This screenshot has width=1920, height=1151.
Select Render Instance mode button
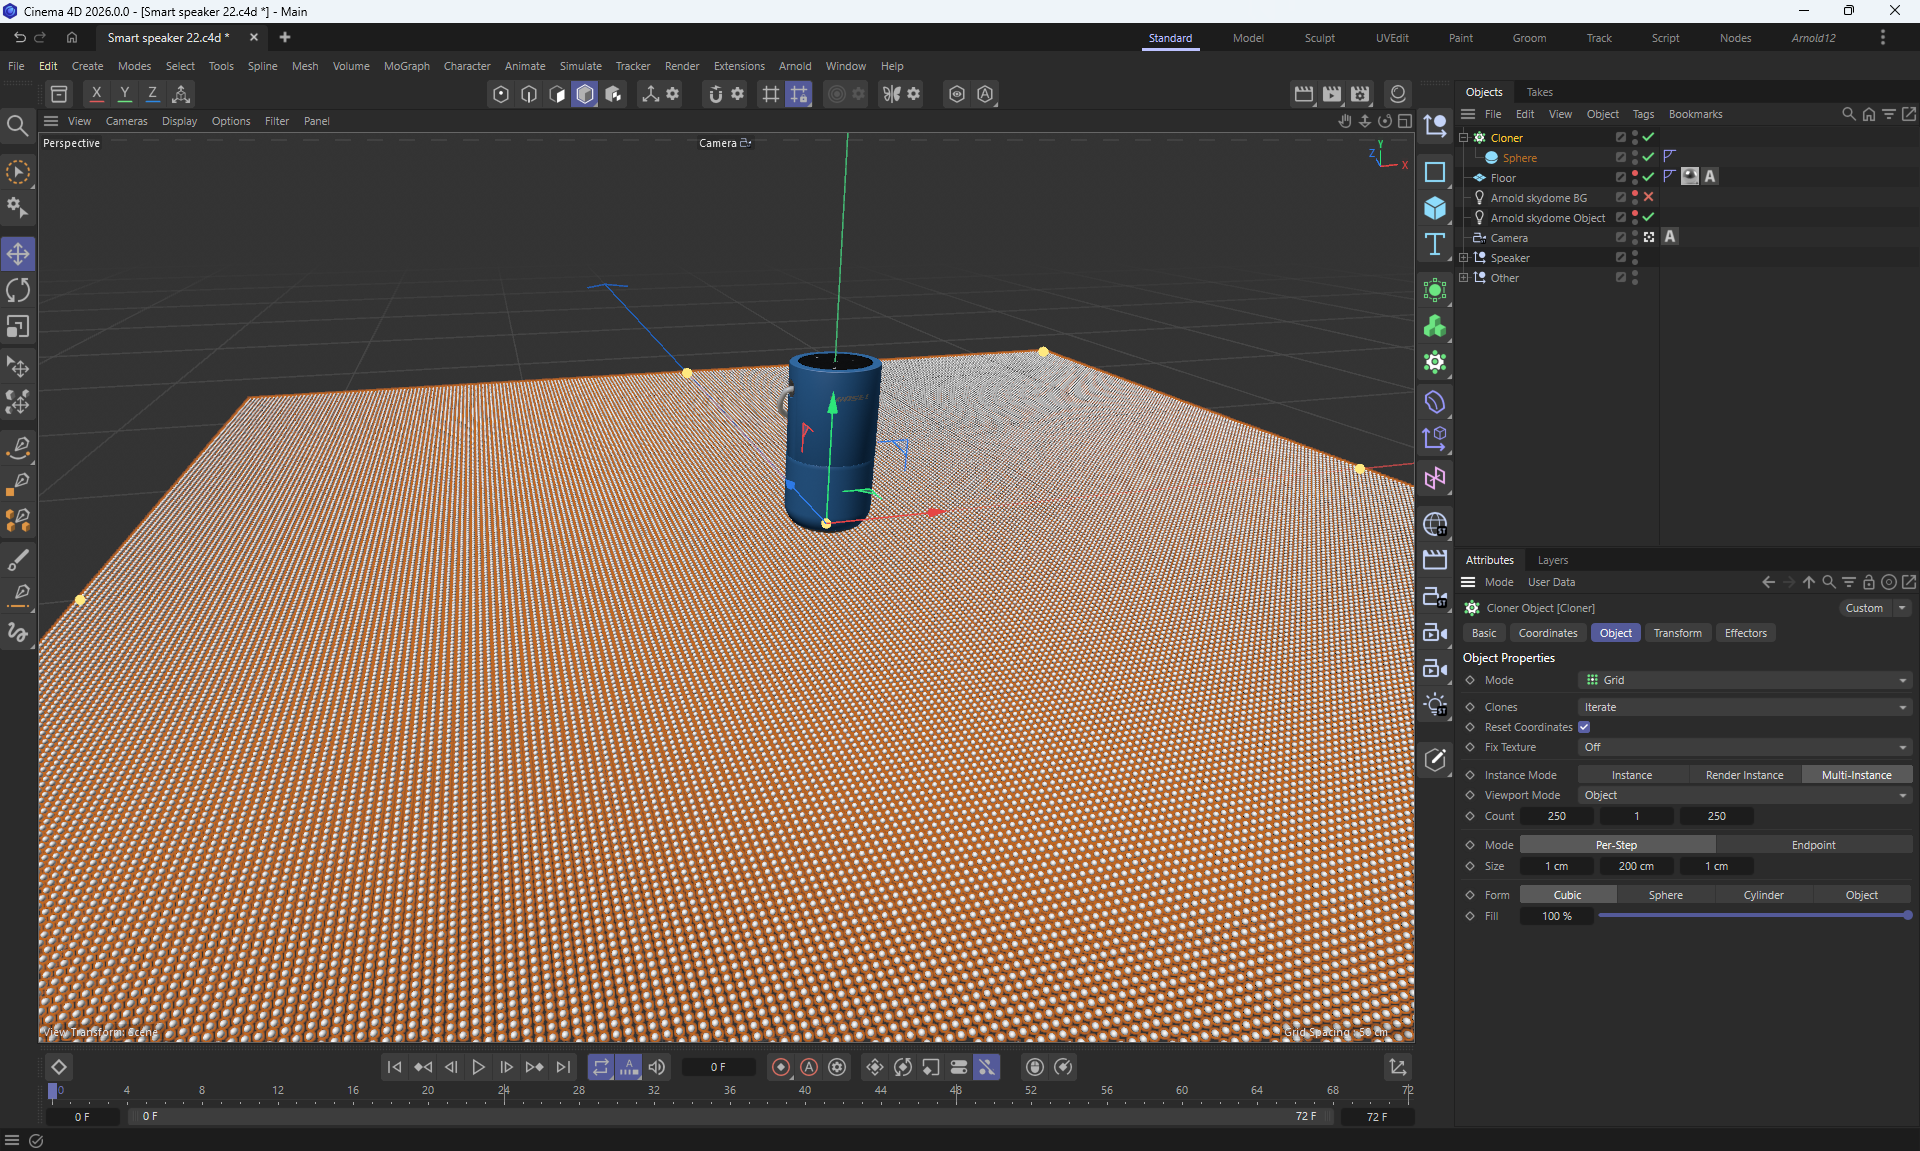[1744, 775]
